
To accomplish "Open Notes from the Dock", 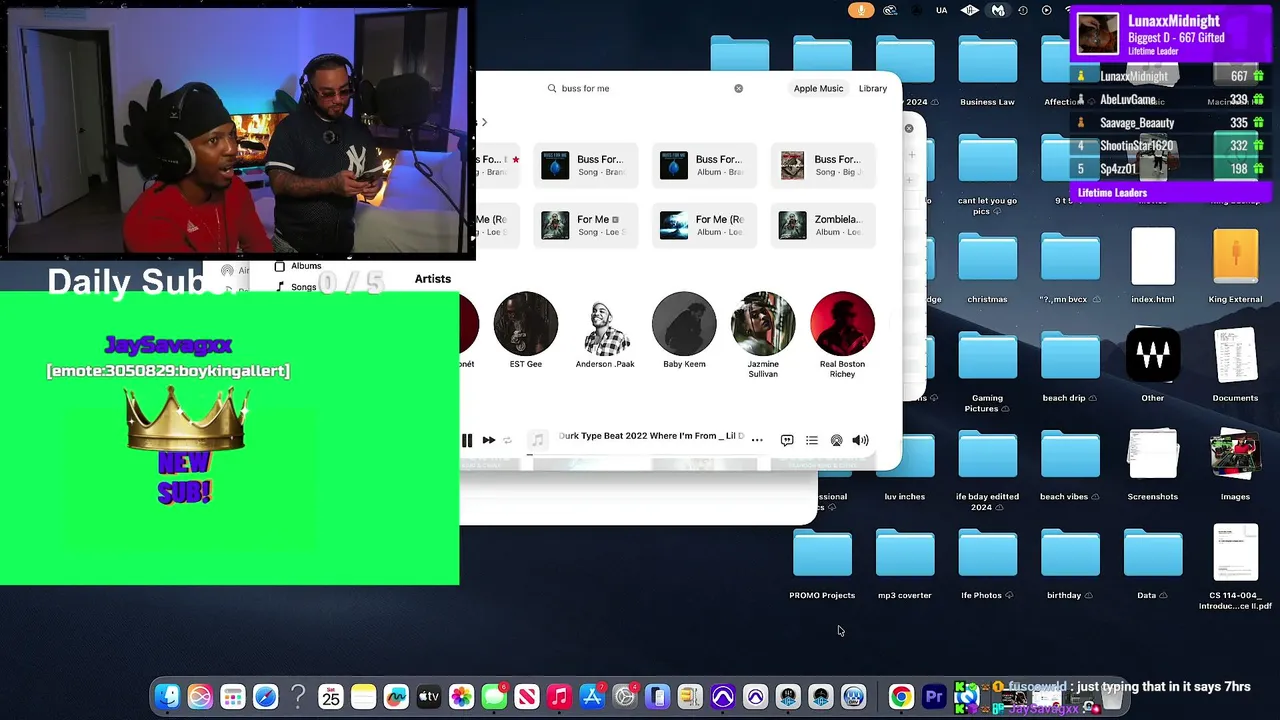I will [363, 697].
